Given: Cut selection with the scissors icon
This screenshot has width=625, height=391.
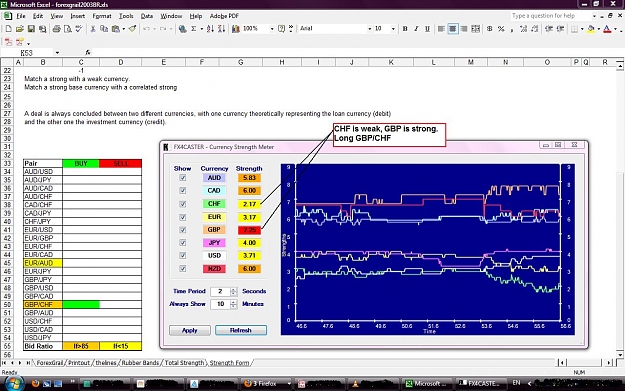Looking at the screenshot, I should click(x=93, y=29).
